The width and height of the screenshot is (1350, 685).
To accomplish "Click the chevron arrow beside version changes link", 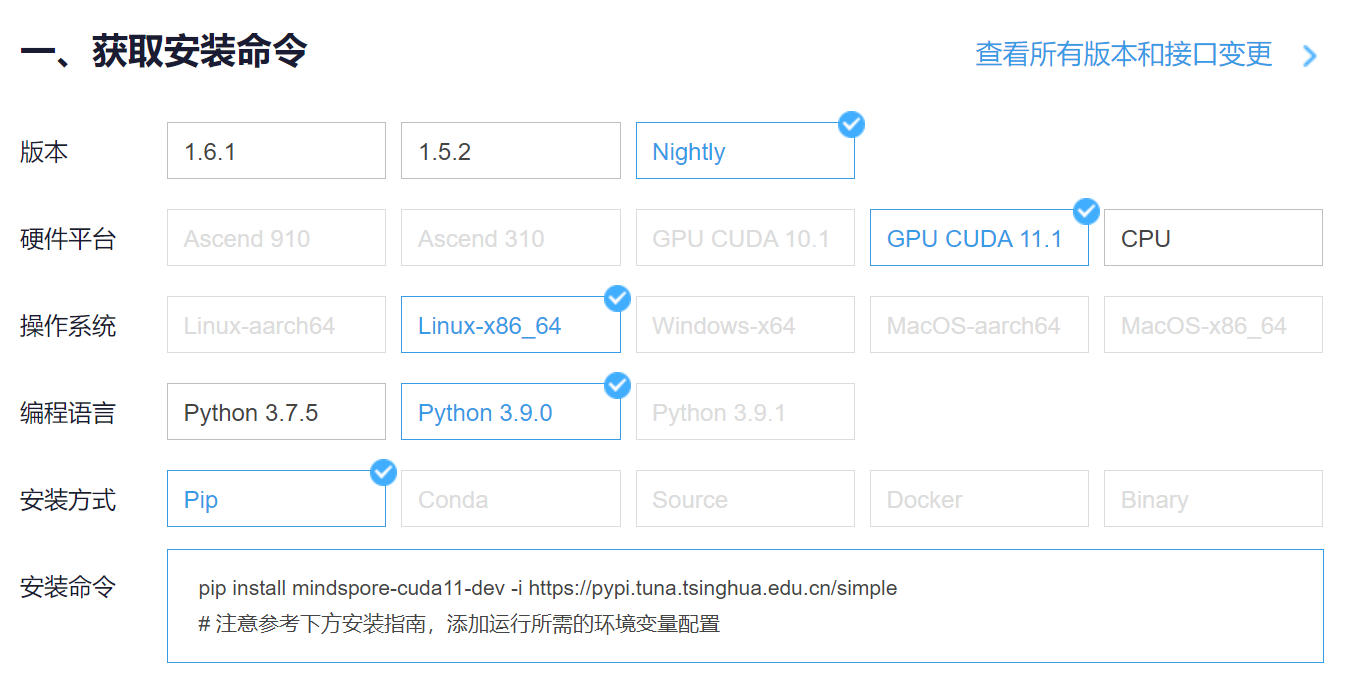I will click(1309, 55).
